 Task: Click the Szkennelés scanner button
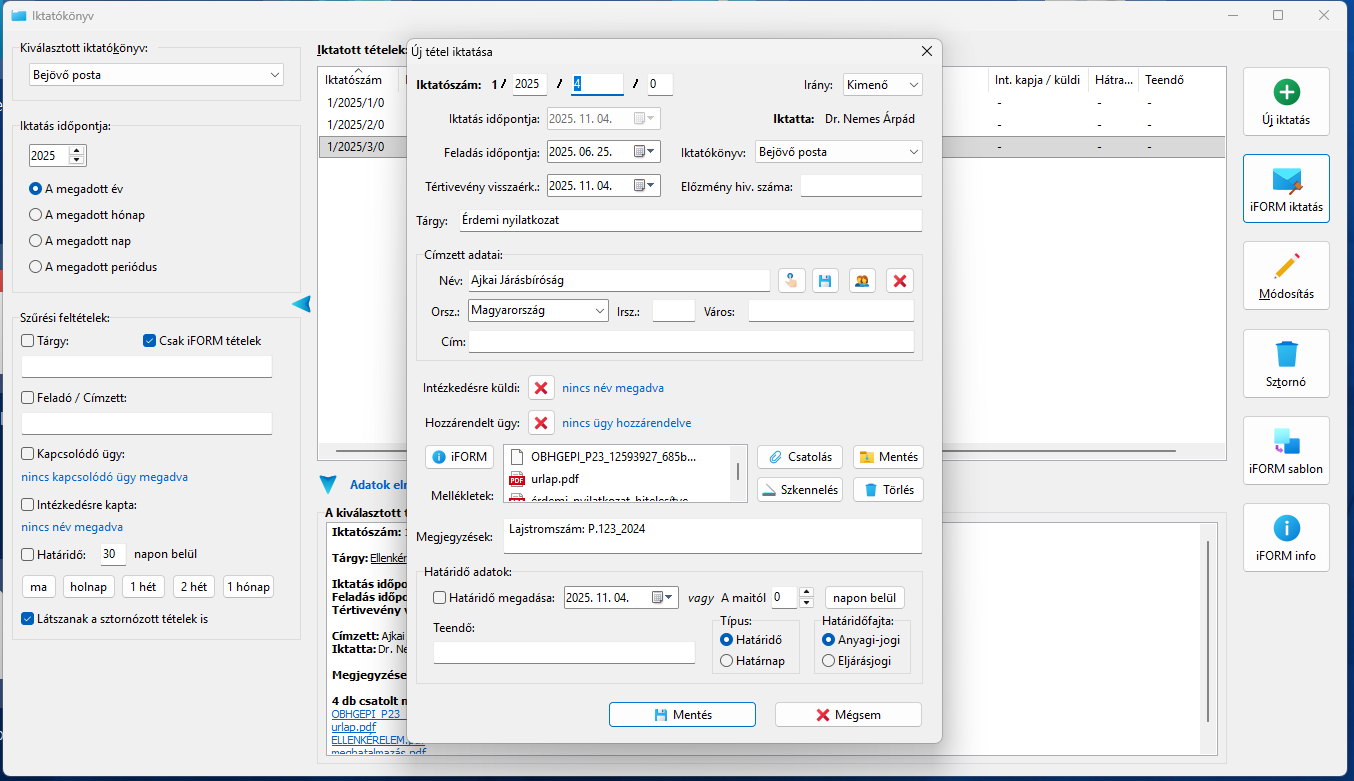(x=800, y=490)
